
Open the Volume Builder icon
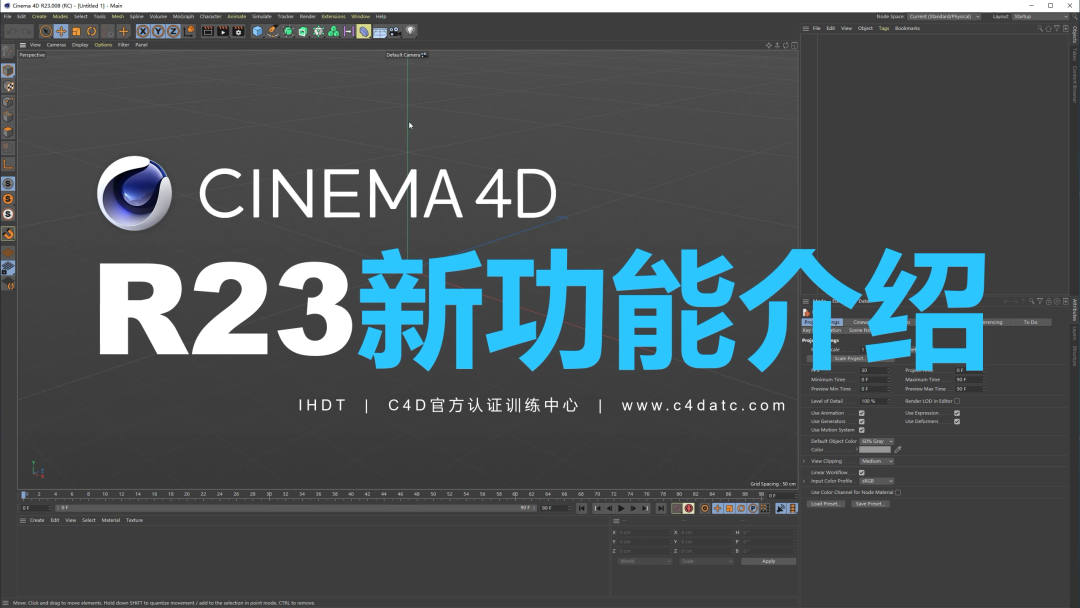click(x=333, y=31)
